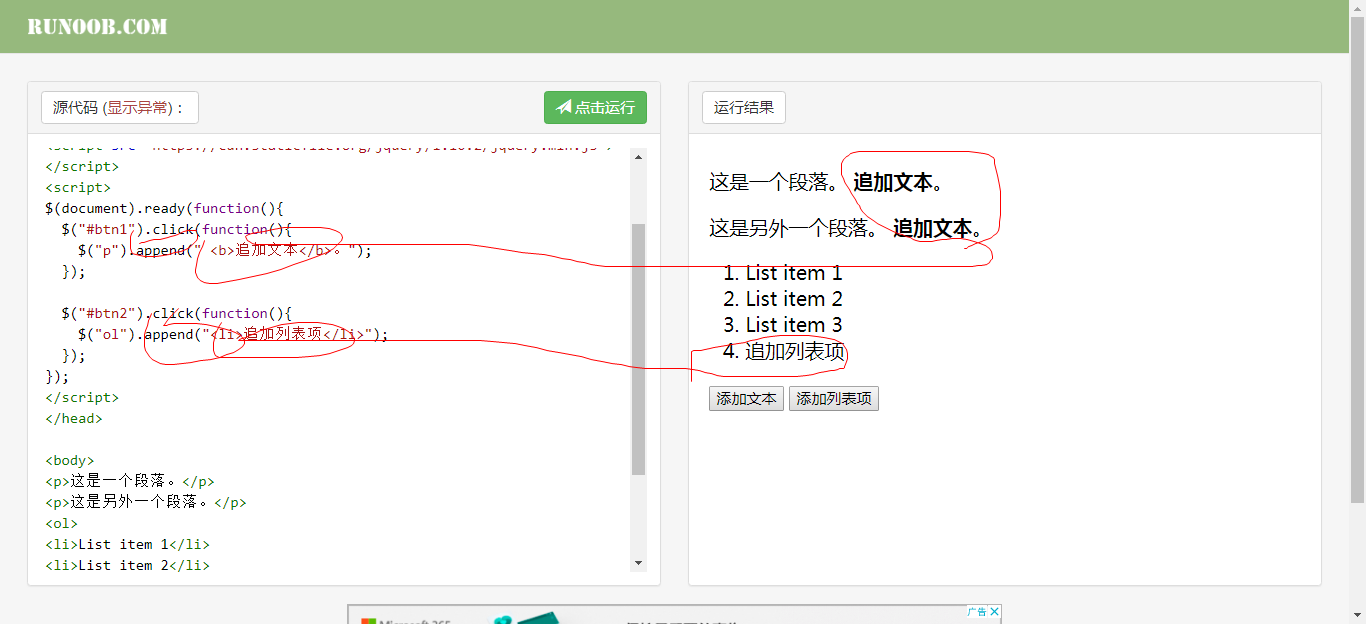Click code line $("#btn1").click(function(){
1366x624 pixels.
[x=176, y=229]
